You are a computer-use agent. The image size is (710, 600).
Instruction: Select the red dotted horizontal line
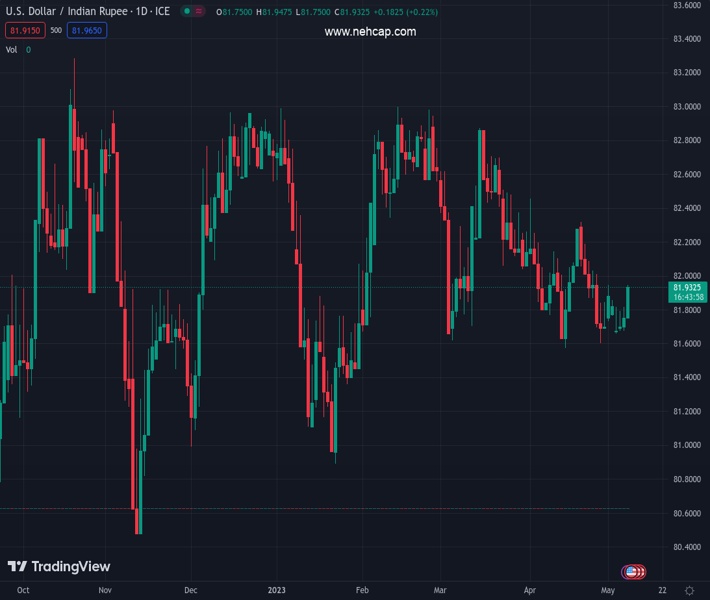[x=300, y=509]
